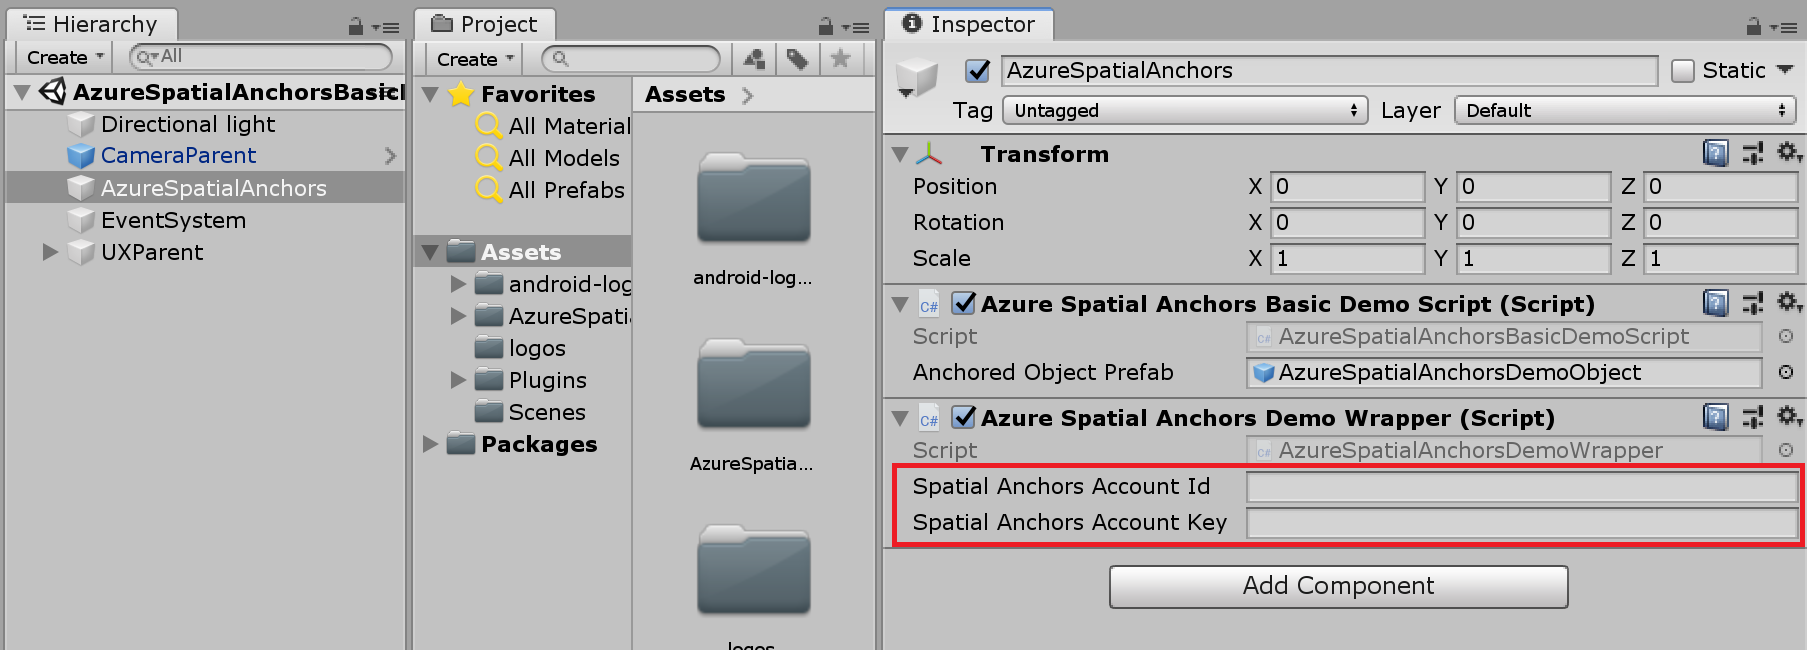This screenshot has width=1807, height=650.
Task: Click the Transform help reference icon
Action: click(x=1716, y=152)
